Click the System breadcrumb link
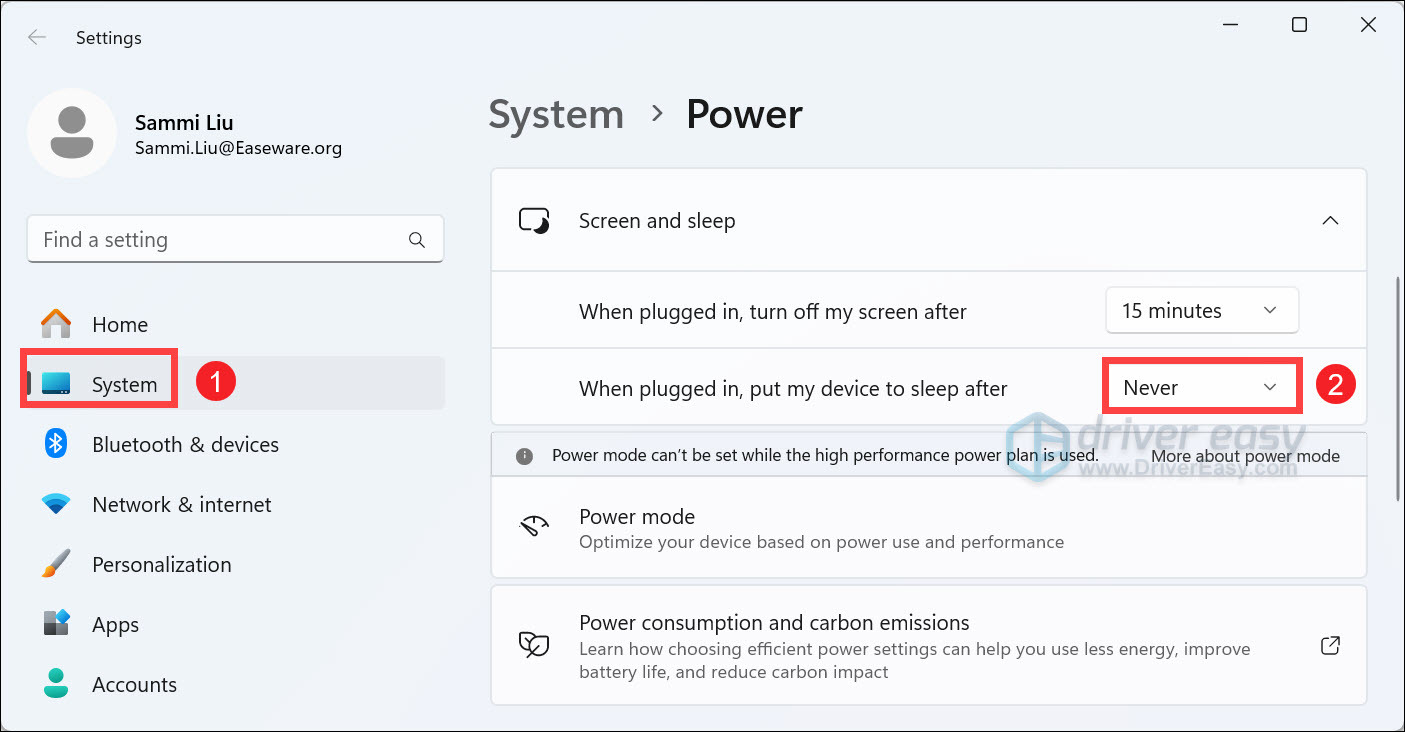This screenshot has height=732, width=1405. (555, 115)
